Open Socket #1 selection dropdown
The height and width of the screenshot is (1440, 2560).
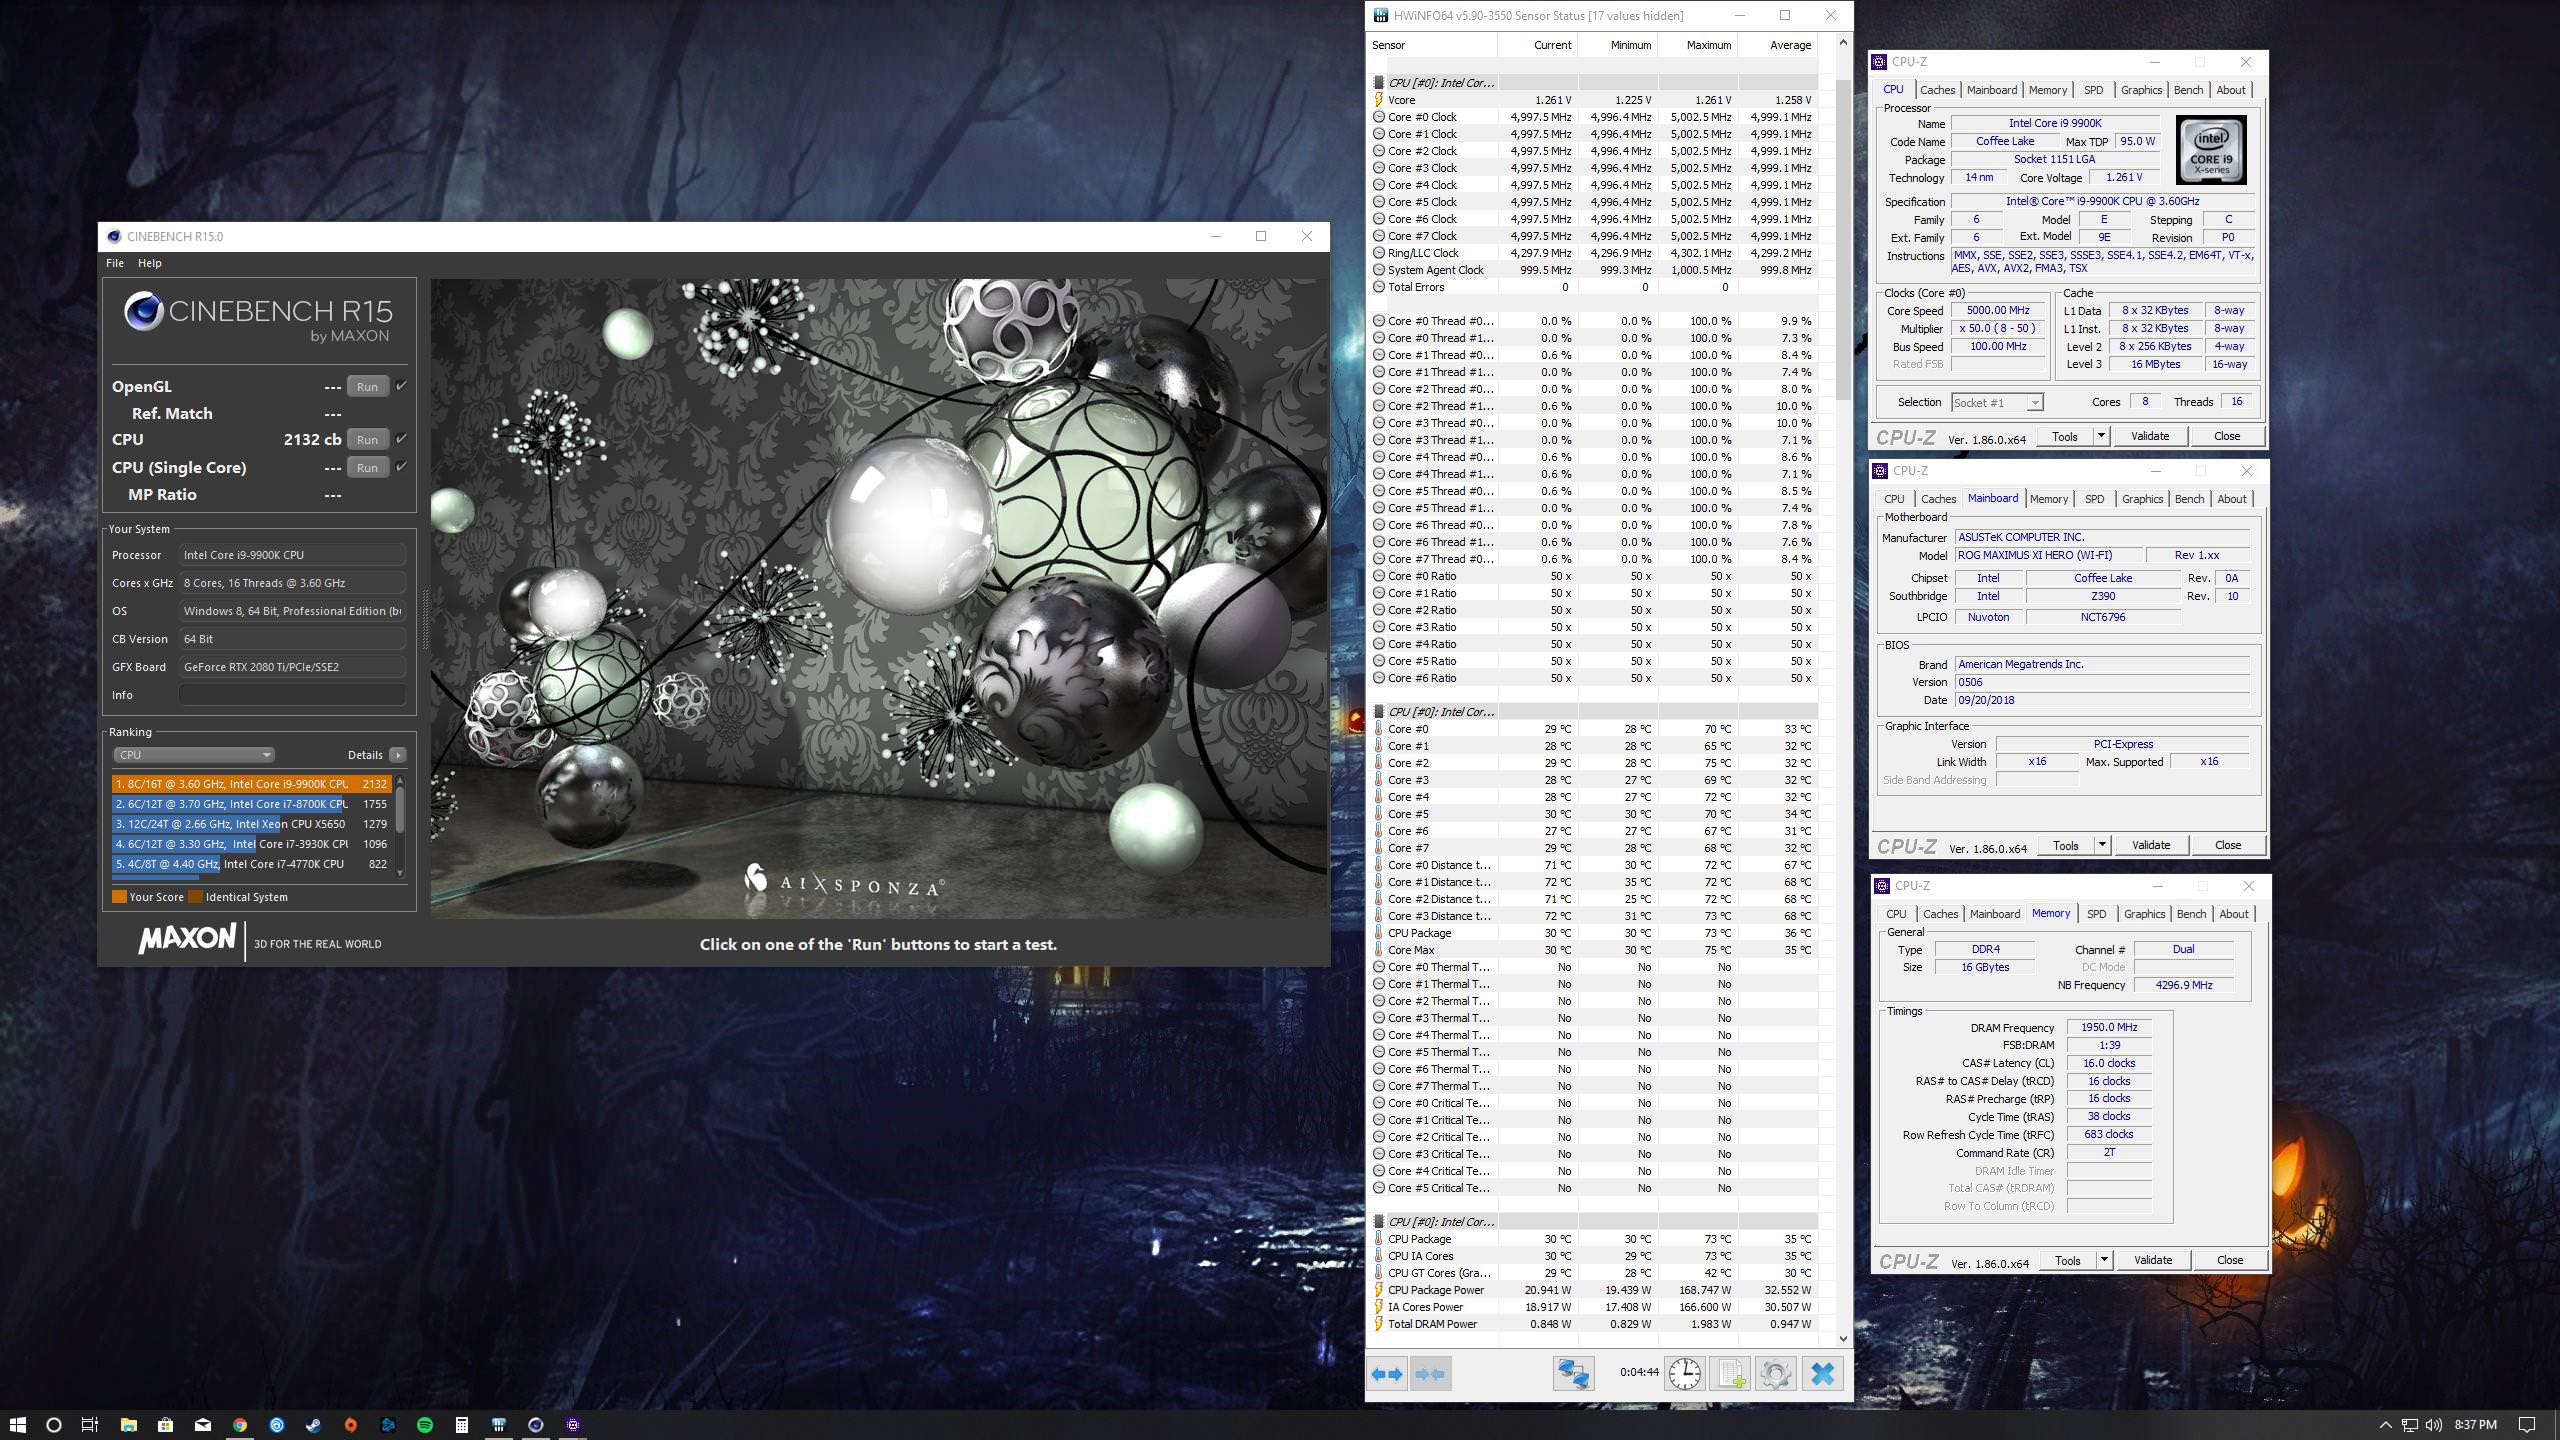[1996, 402]
